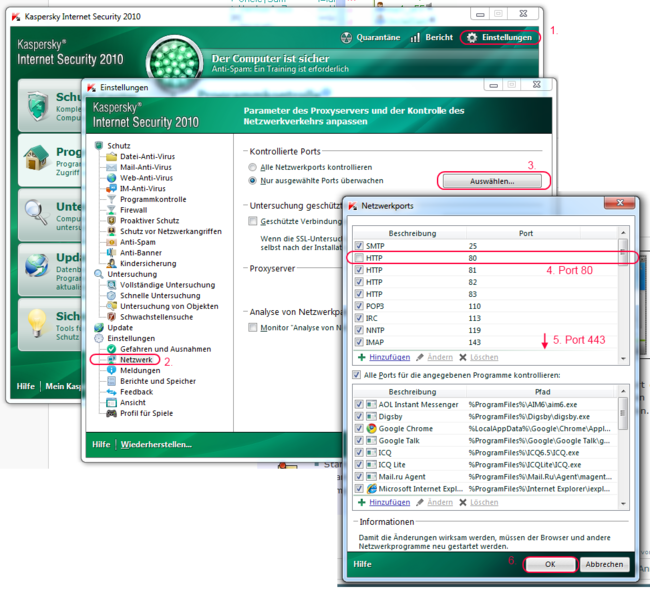Click the Datei-Anti-Virus folder icon

[111, 156]
